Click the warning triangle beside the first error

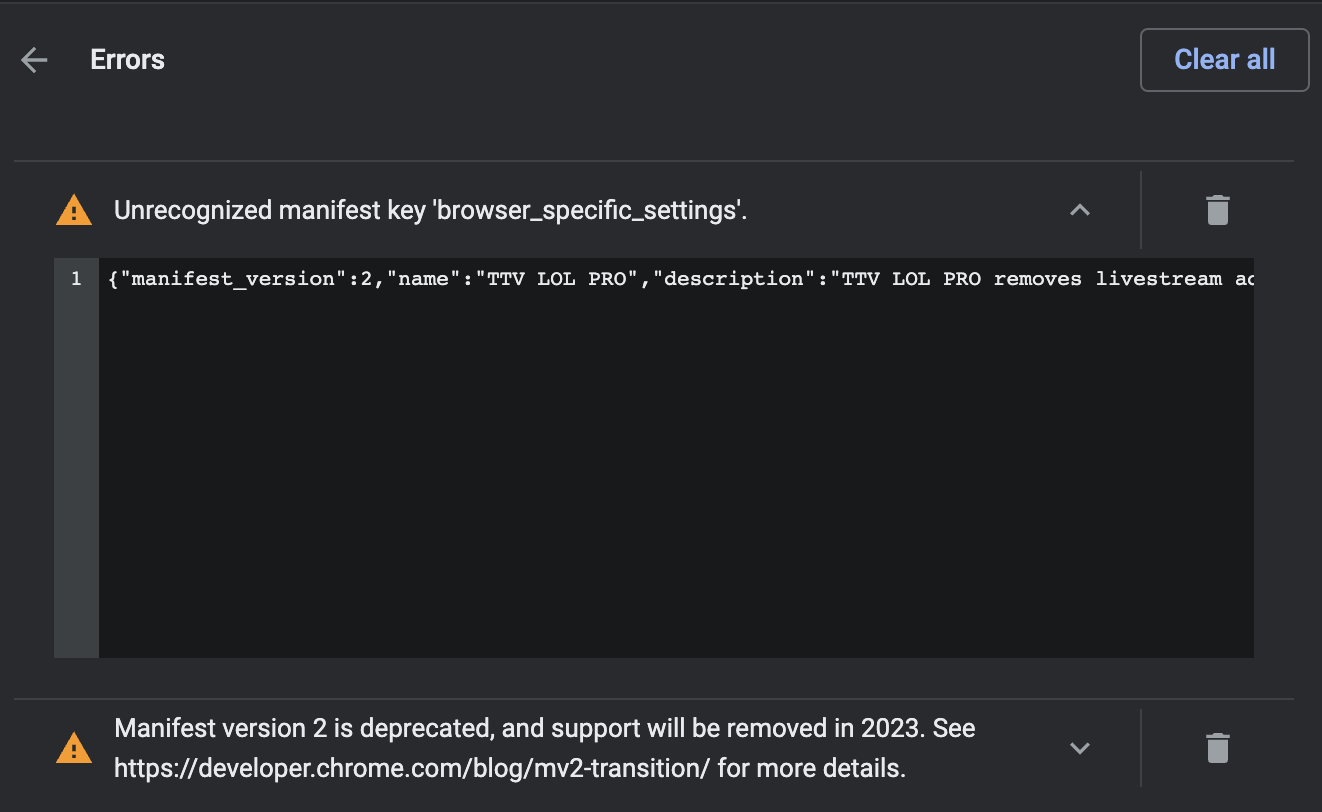tap(73, 209)
